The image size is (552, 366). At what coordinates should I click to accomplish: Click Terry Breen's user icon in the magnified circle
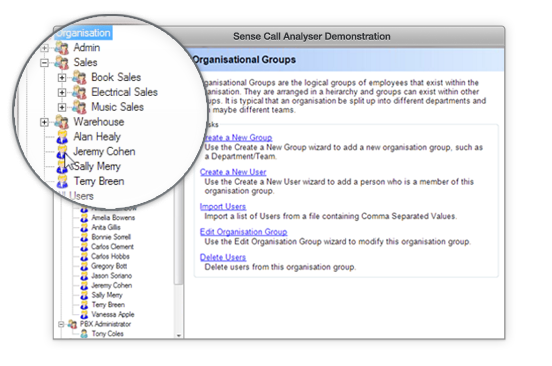(x=62, y=181)
